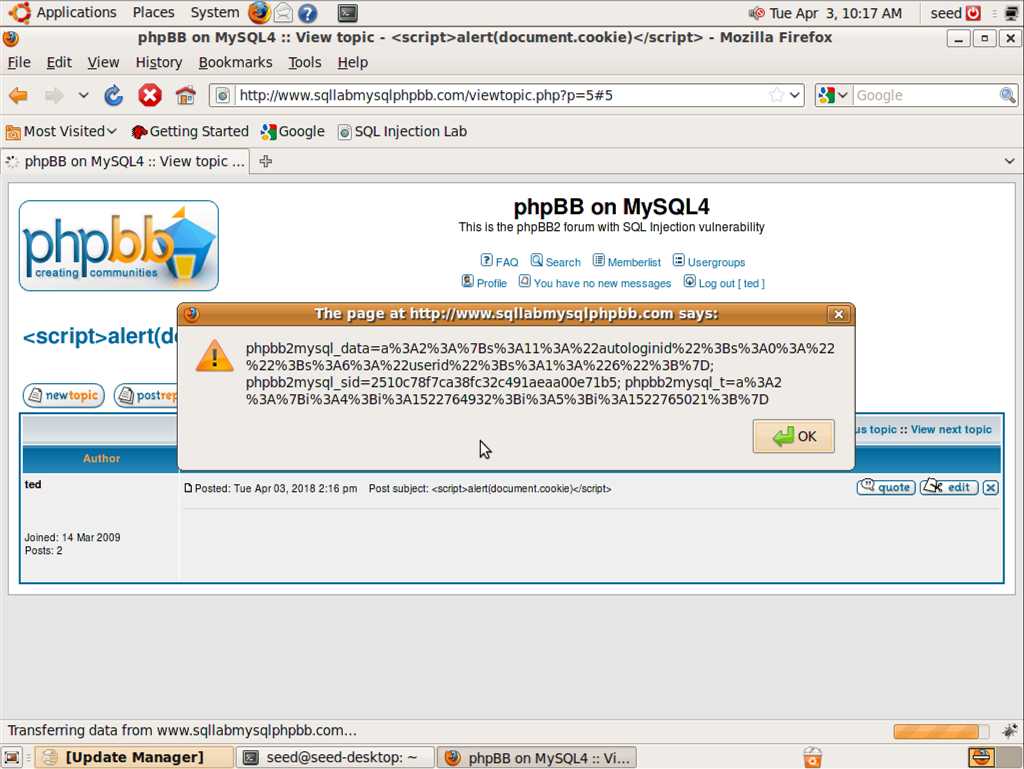The height and width of the screenshot is (769, 1024).
Task: Open the Bookmarks menu
Action: (x=235, y=63)
